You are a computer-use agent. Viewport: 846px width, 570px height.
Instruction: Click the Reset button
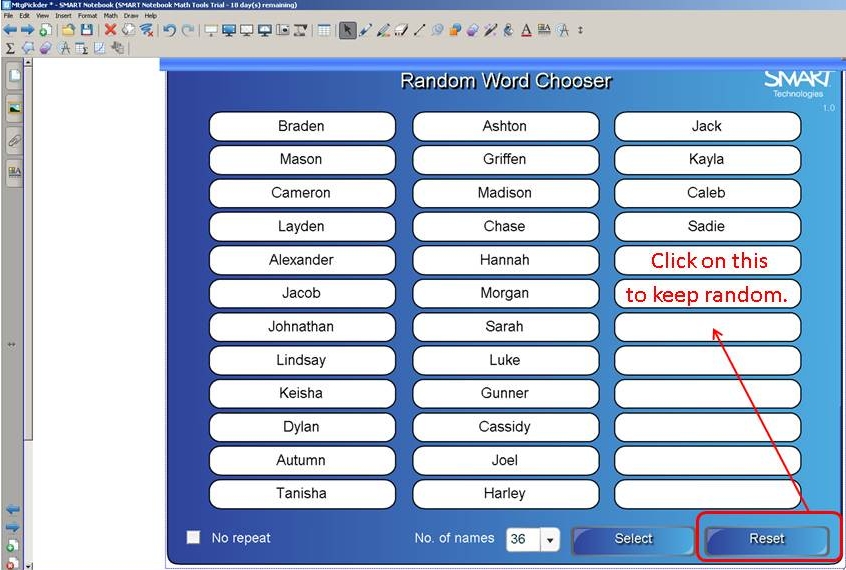pos(767,539)
